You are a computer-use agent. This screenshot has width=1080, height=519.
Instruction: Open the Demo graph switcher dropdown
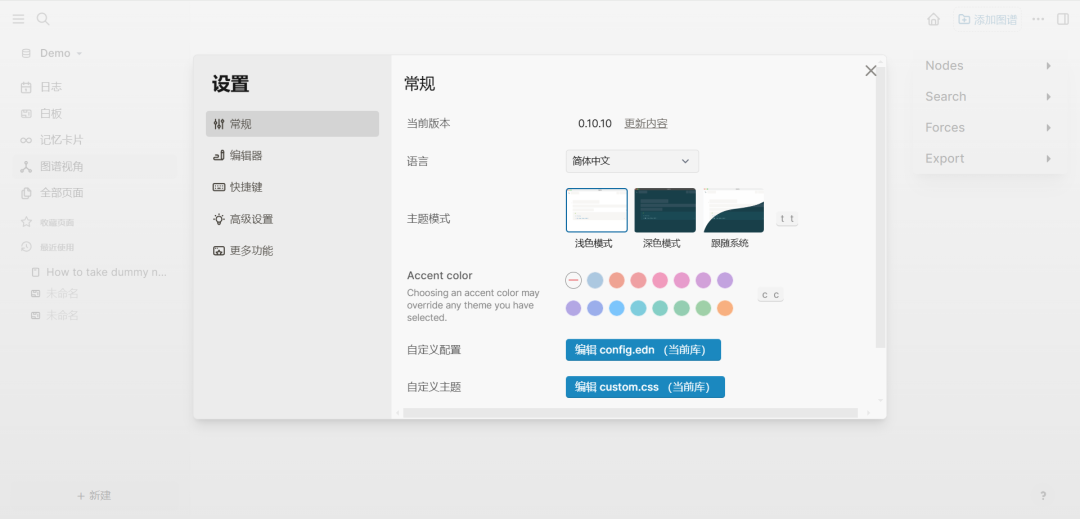tap(61, 53)
